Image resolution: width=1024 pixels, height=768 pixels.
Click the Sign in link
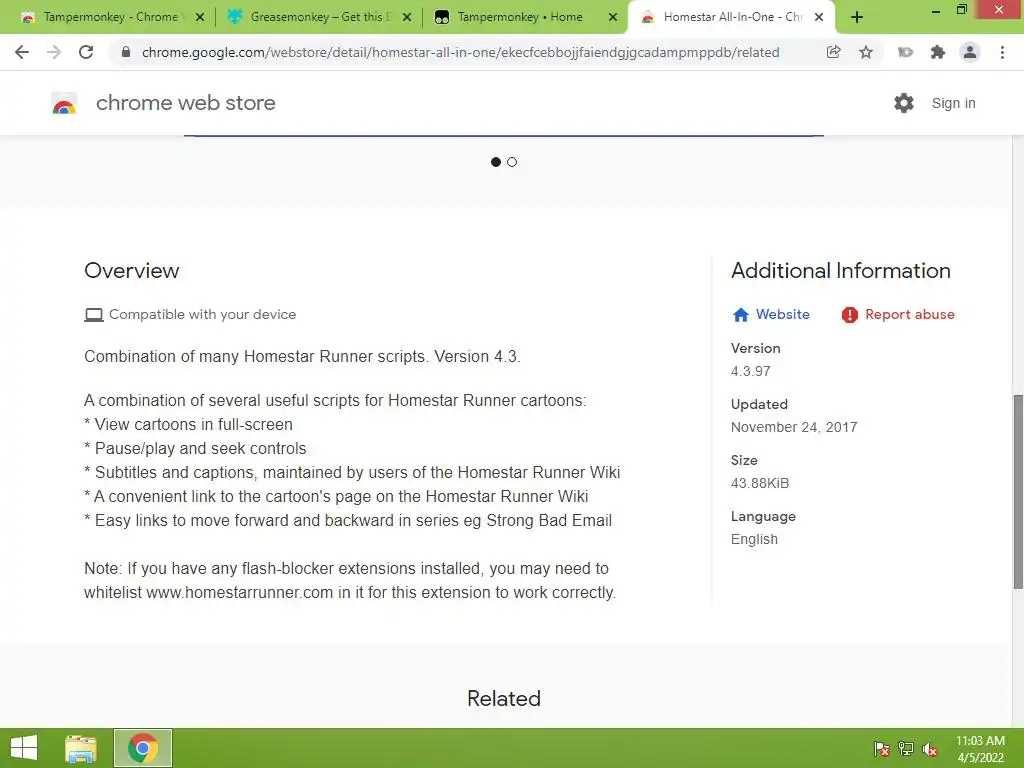[953, 103]
